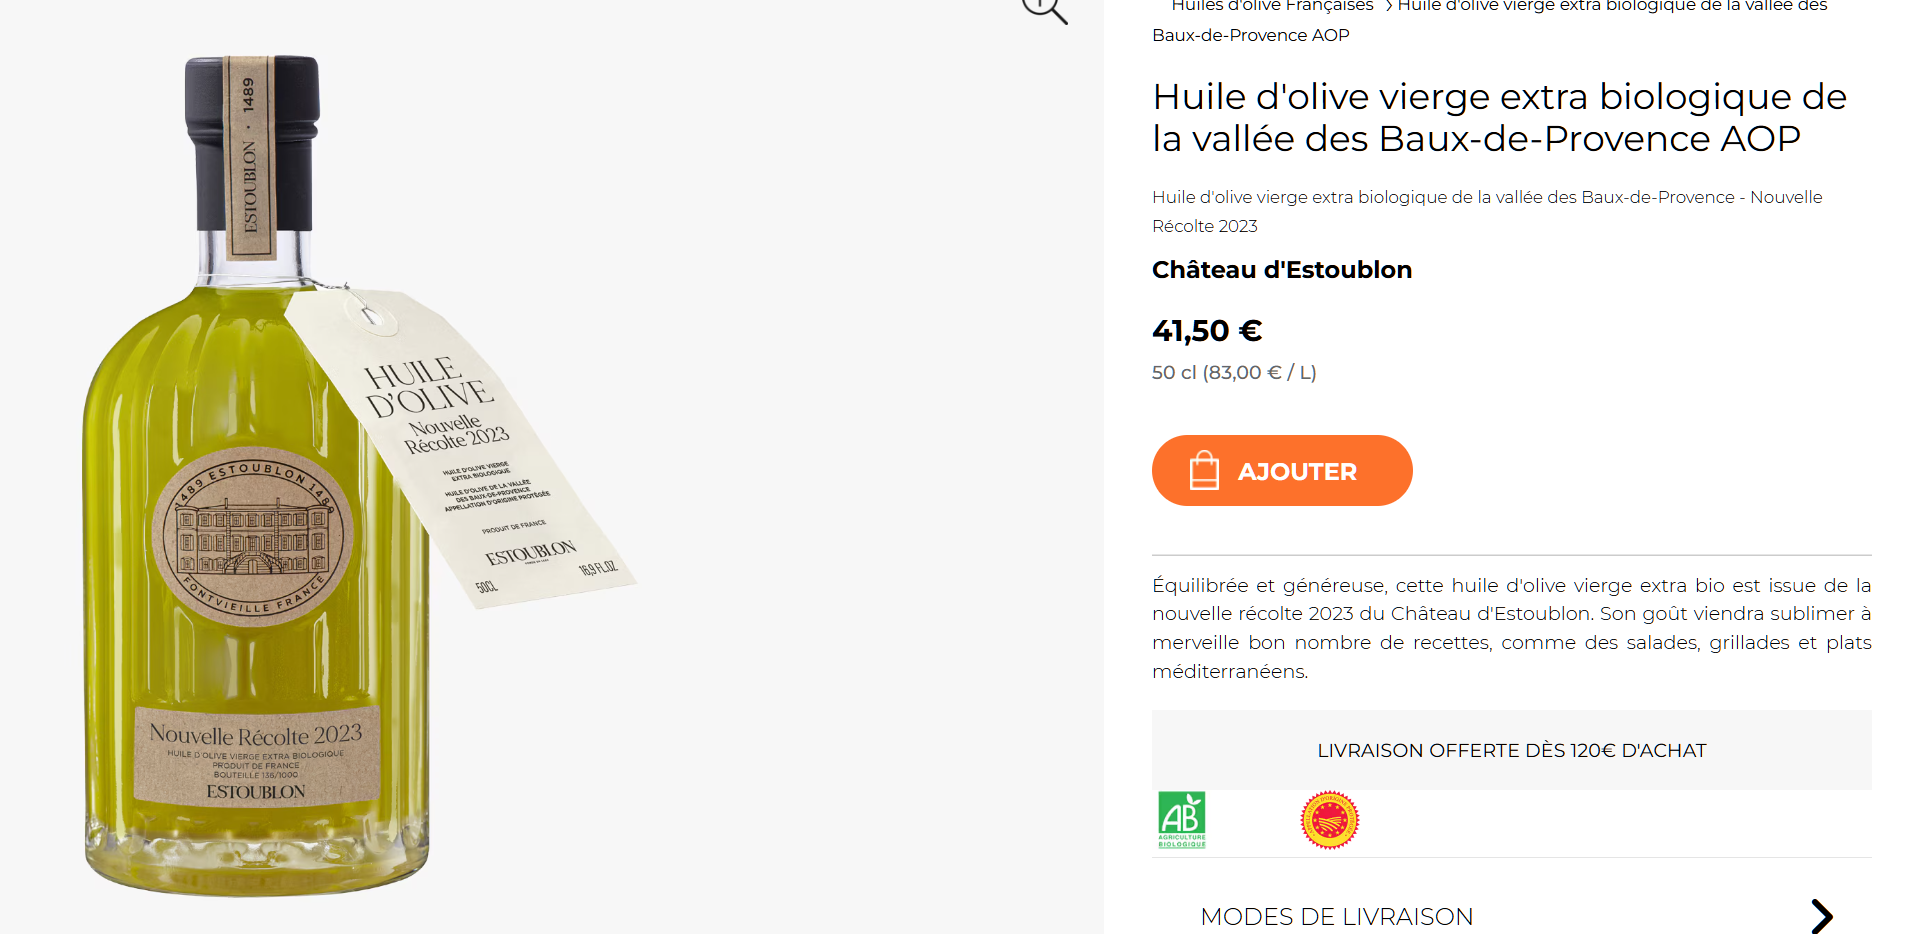Click the round Estoublon seal on the bottle
Image resolution: width=1916 pixels, height=934 pixels.
click(x=252, y=537)
